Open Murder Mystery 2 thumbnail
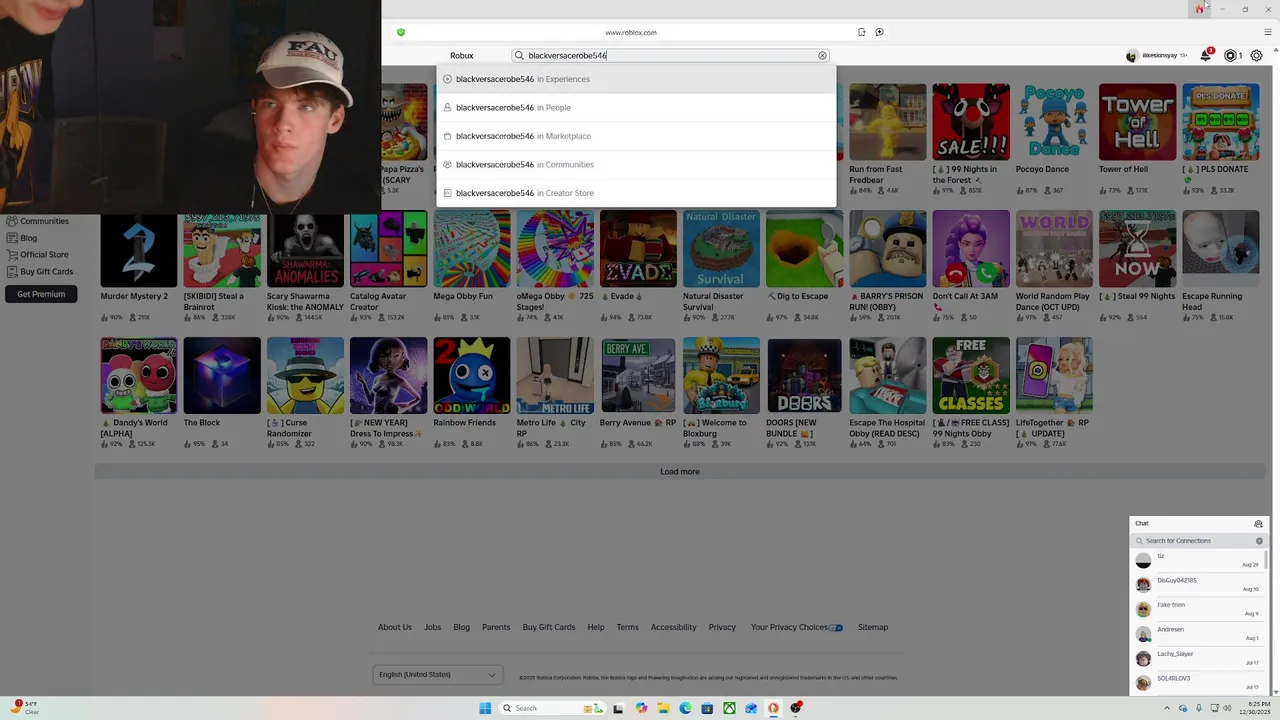This screenshot has height=720, width=1280. point(139,249)
